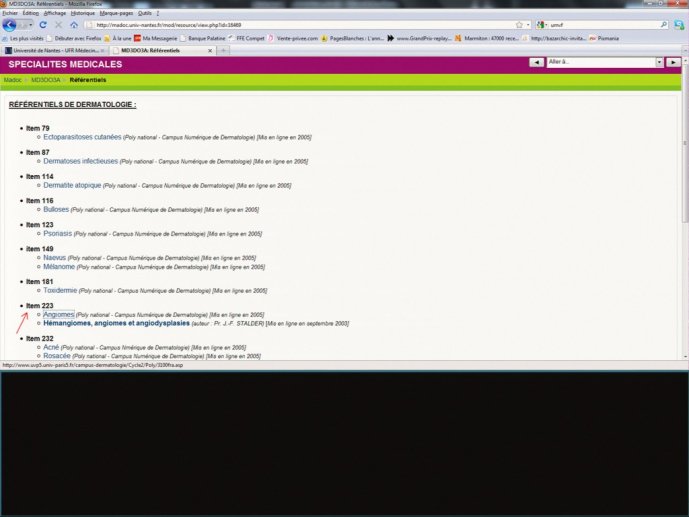
Task: Go to the Home page icon
Action: (74, 25)
